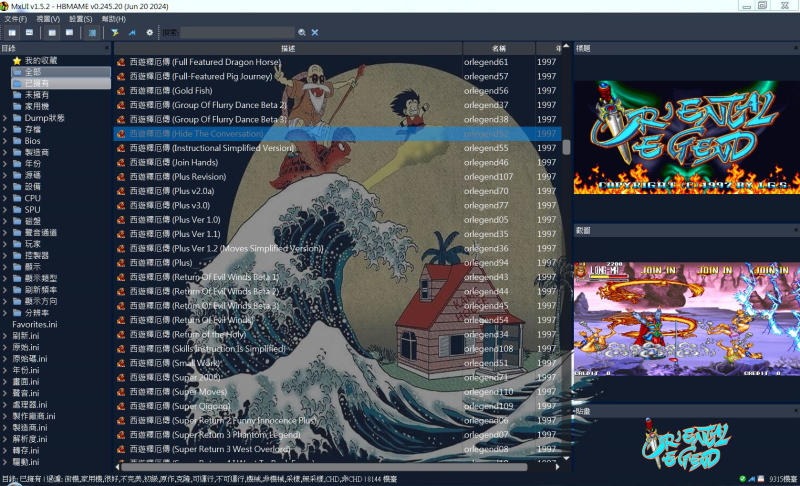Expand the 刷新.ini tree entry
Screen dimensions: 800x486
pyautogui.click(x=5, y=336)
